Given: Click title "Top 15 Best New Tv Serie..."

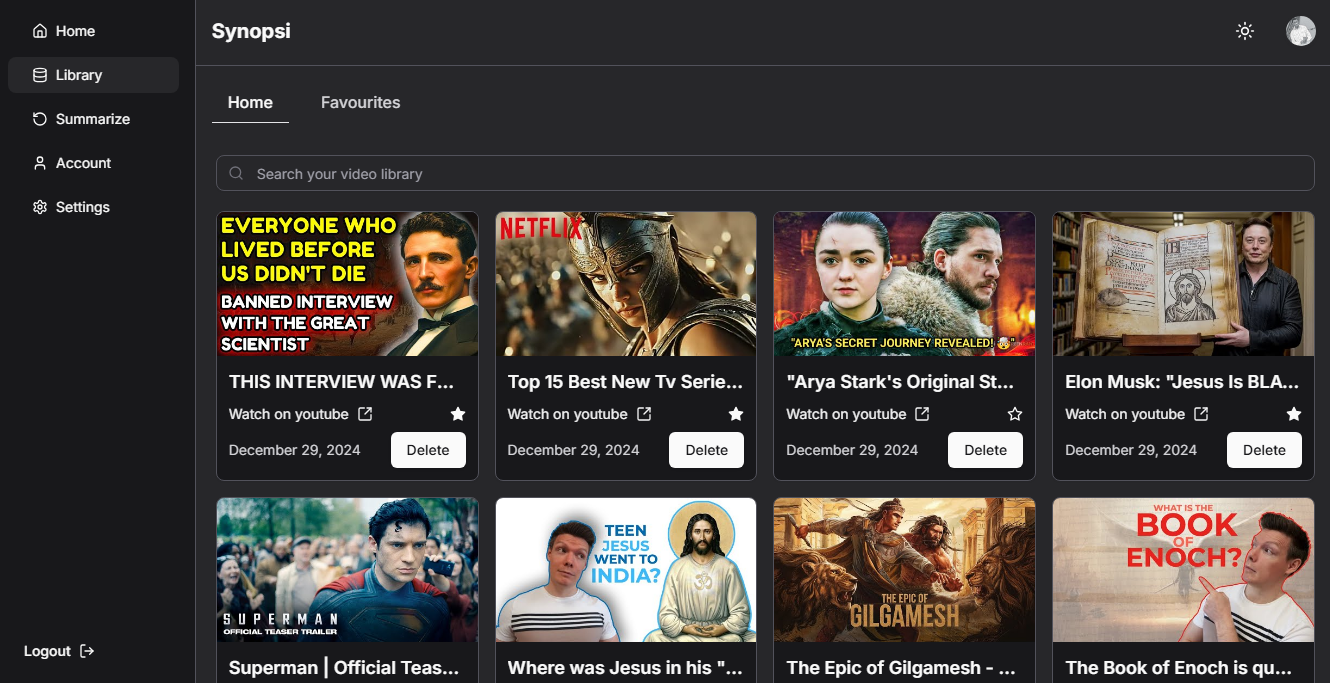Looking at the screenshot, I should tap(625, 381).
